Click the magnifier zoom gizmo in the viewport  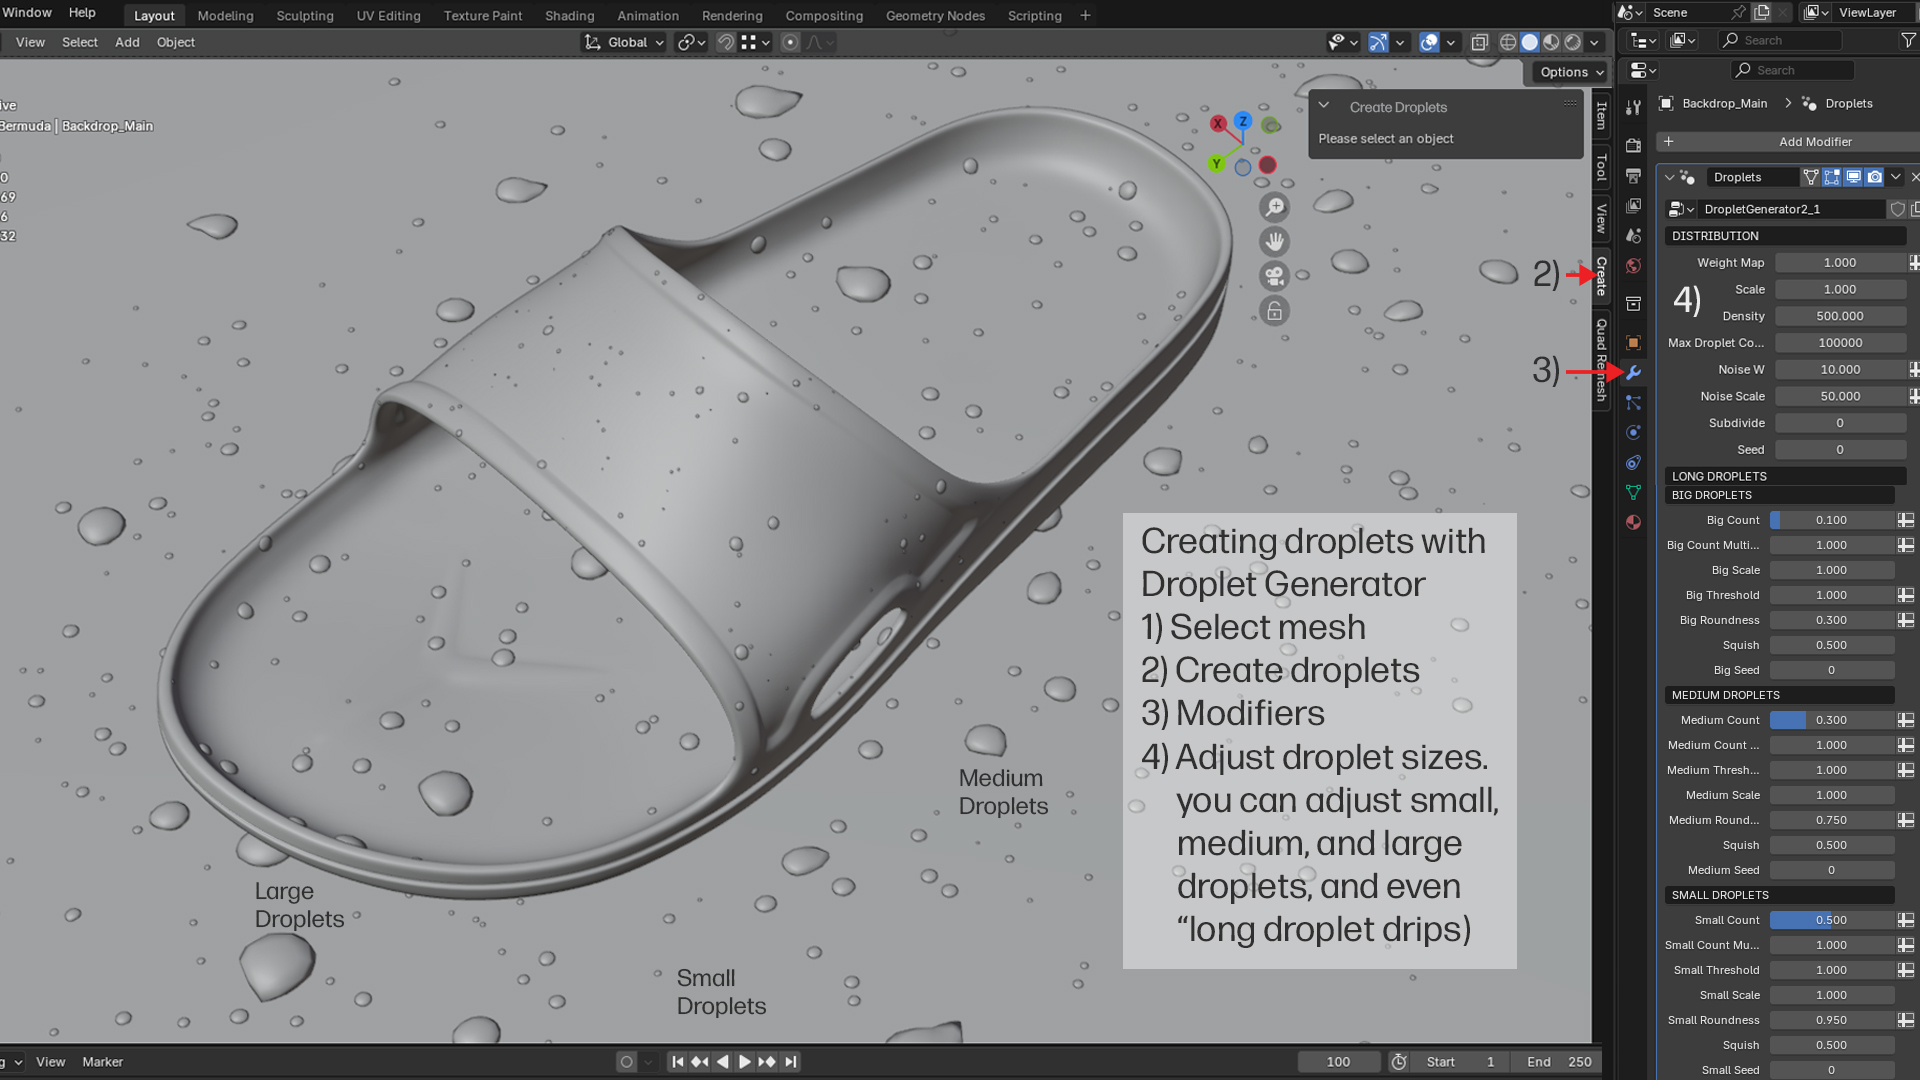click(x=1275, y=206)
